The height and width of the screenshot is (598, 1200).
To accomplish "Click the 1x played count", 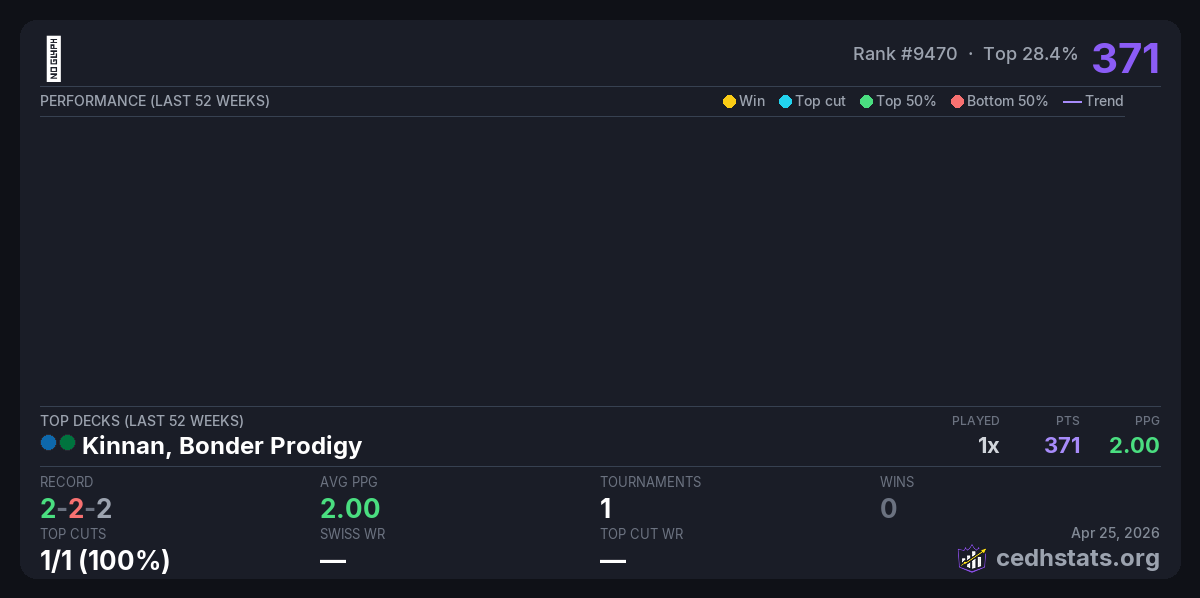I will tap(988, 446).
